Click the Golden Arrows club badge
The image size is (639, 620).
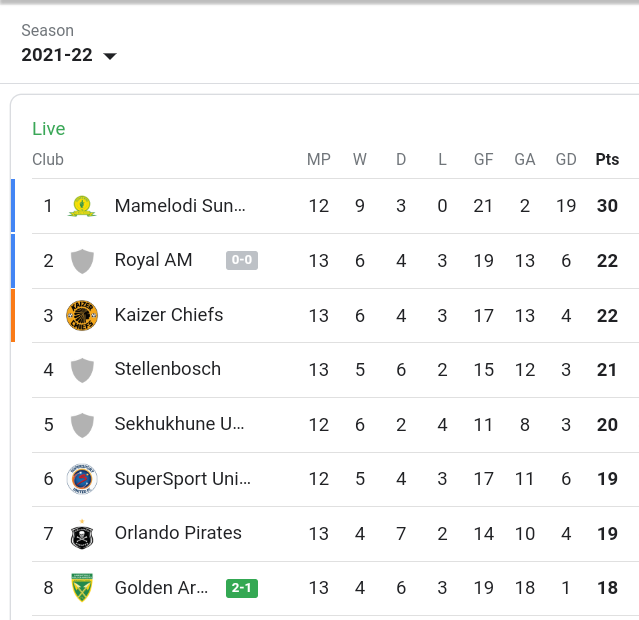pyautogui.click(x=82, y=588)
